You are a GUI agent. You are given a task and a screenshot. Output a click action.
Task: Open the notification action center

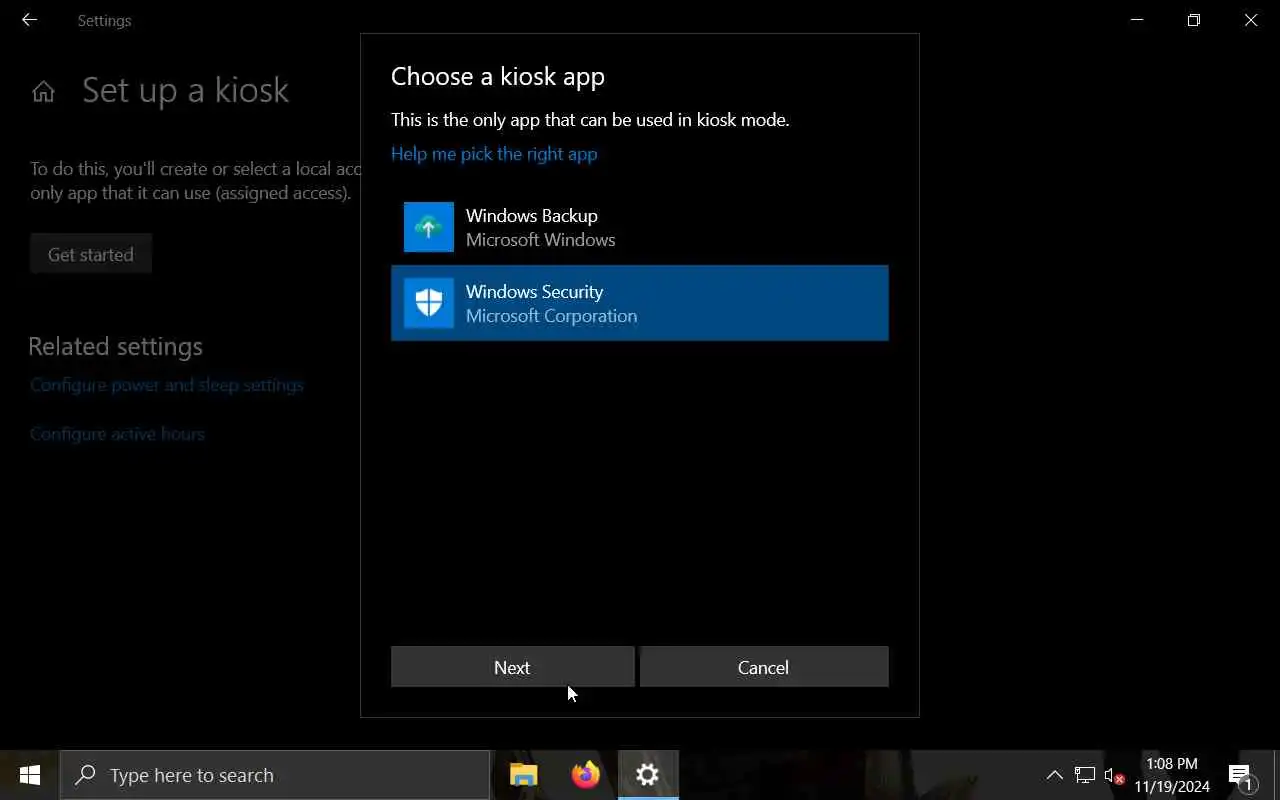[x=1240, y=775]
